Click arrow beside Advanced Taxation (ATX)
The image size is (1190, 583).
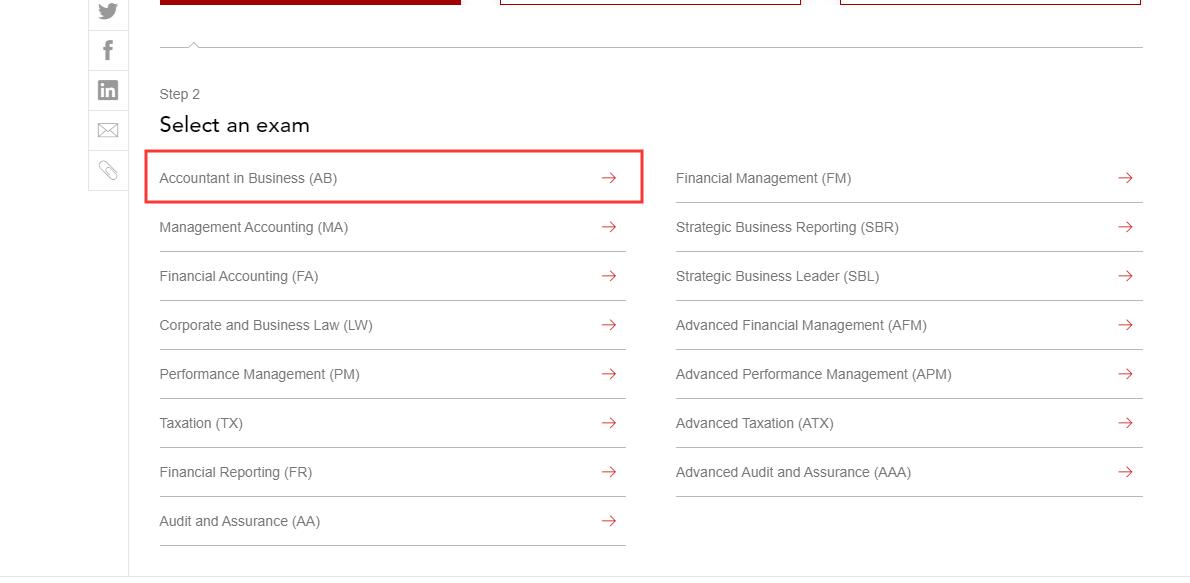pos(1125,423)
